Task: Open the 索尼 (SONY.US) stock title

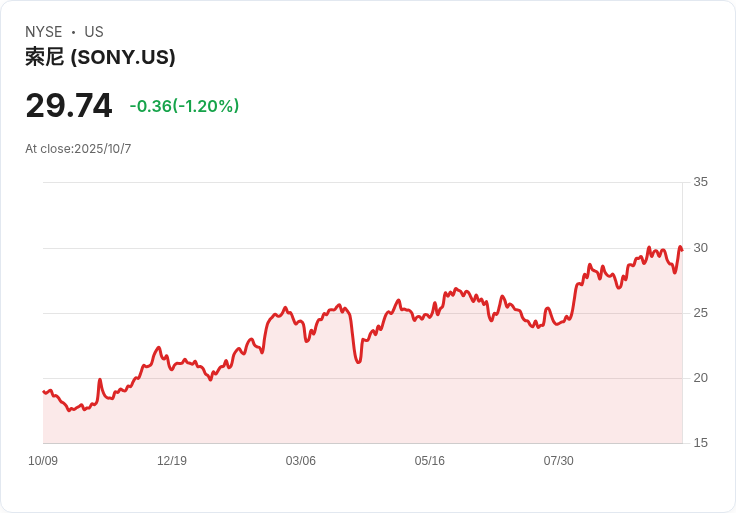Action: tap(100, 57)
